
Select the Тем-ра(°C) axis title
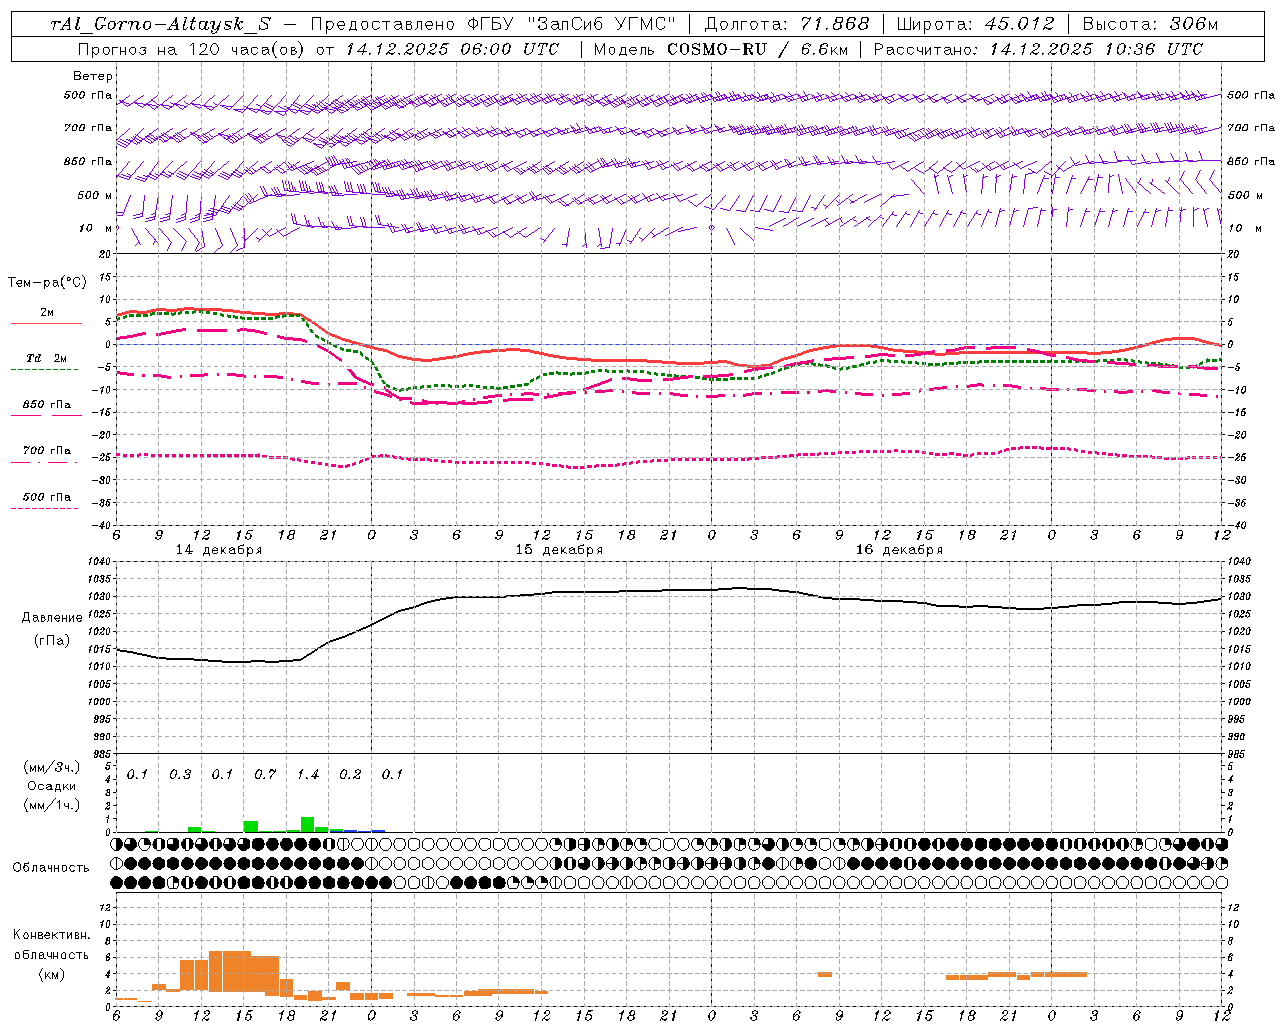[x=47, y=283]
